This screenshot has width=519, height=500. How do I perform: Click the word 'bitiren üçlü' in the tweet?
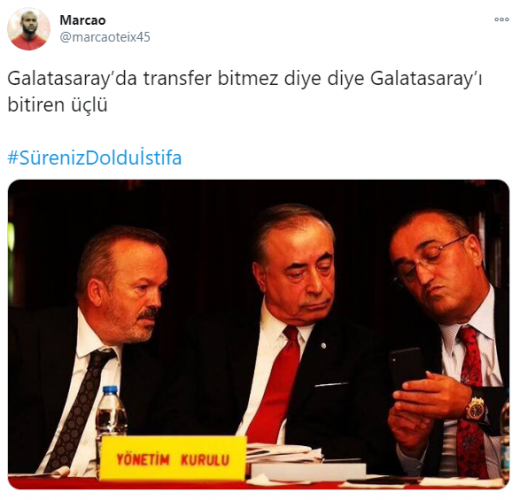point(57,105)
